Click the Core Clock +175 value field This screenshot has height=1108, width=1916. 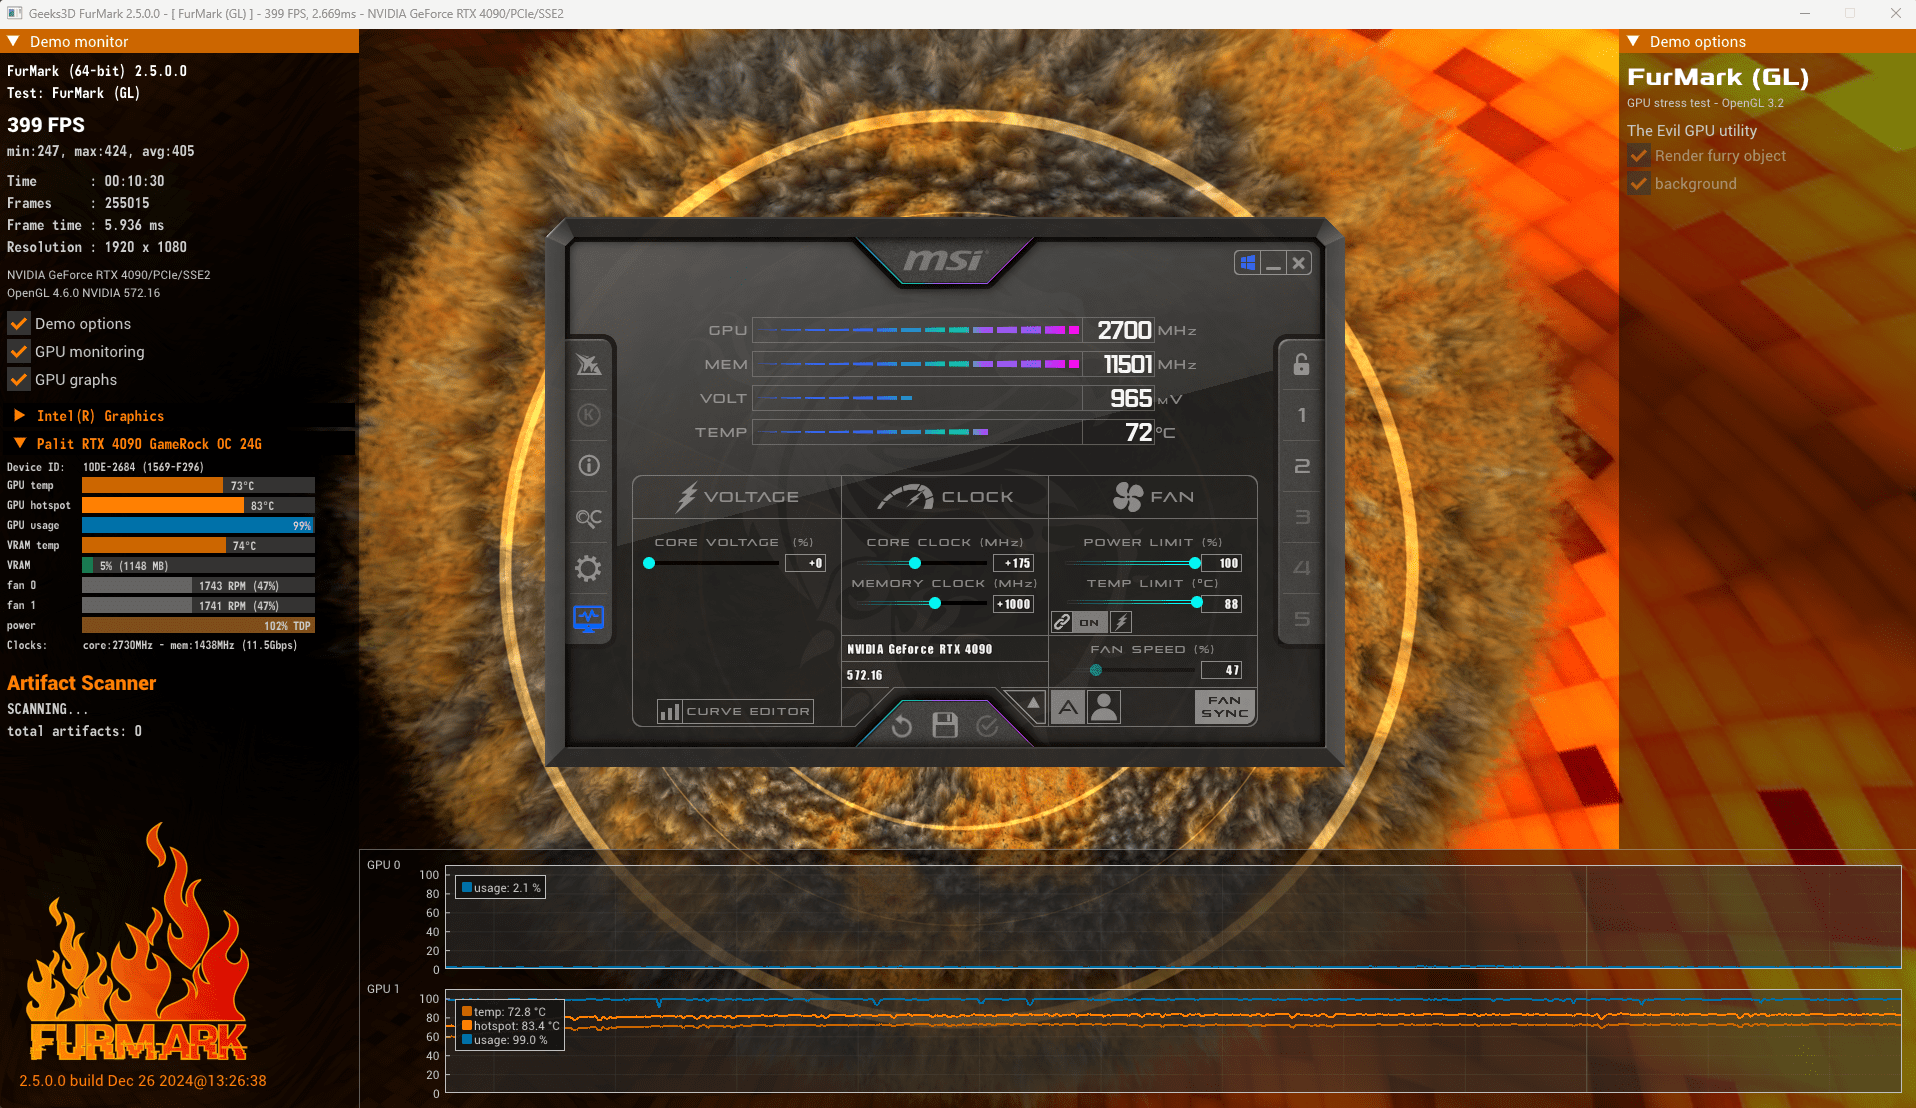coord(1013,563)
